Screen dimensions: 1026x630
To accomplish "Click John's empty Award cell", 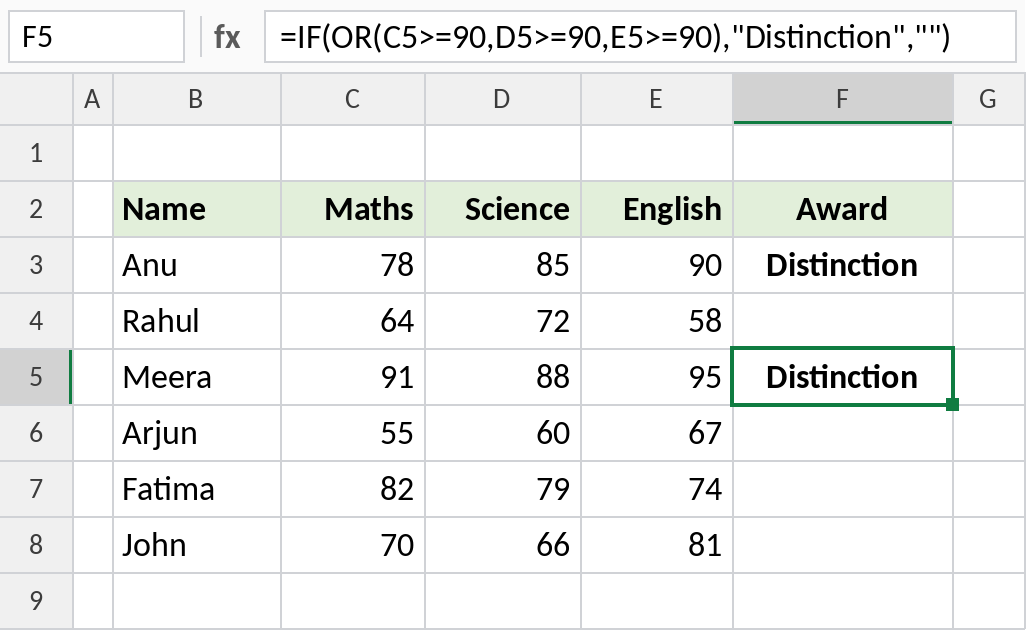I will [843, 545].
